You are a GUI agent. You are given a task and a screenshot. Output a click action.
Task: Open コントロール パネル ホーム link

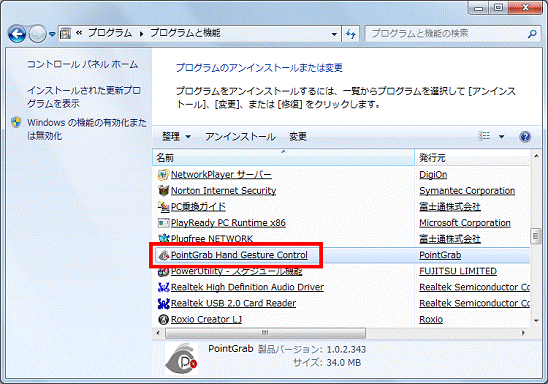82,64
